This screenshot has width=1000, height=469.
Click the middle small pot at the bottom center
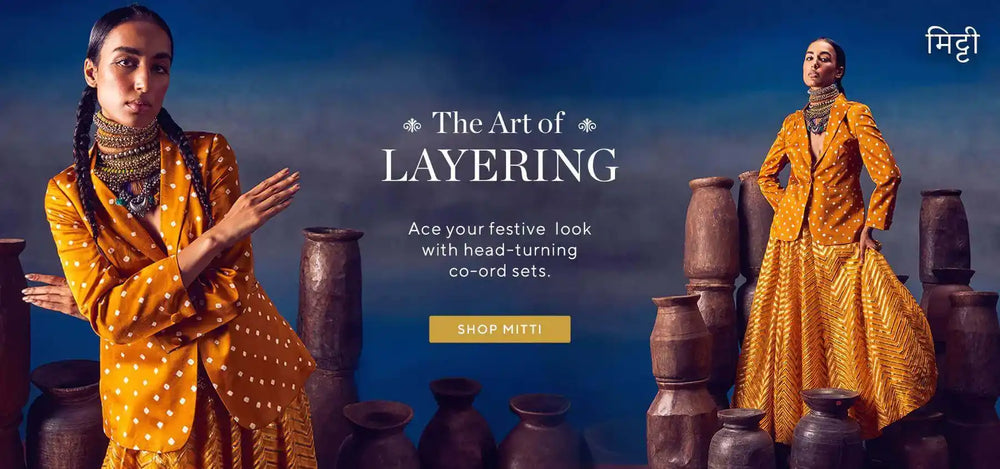pyautogui.click(x=457, y=424)
